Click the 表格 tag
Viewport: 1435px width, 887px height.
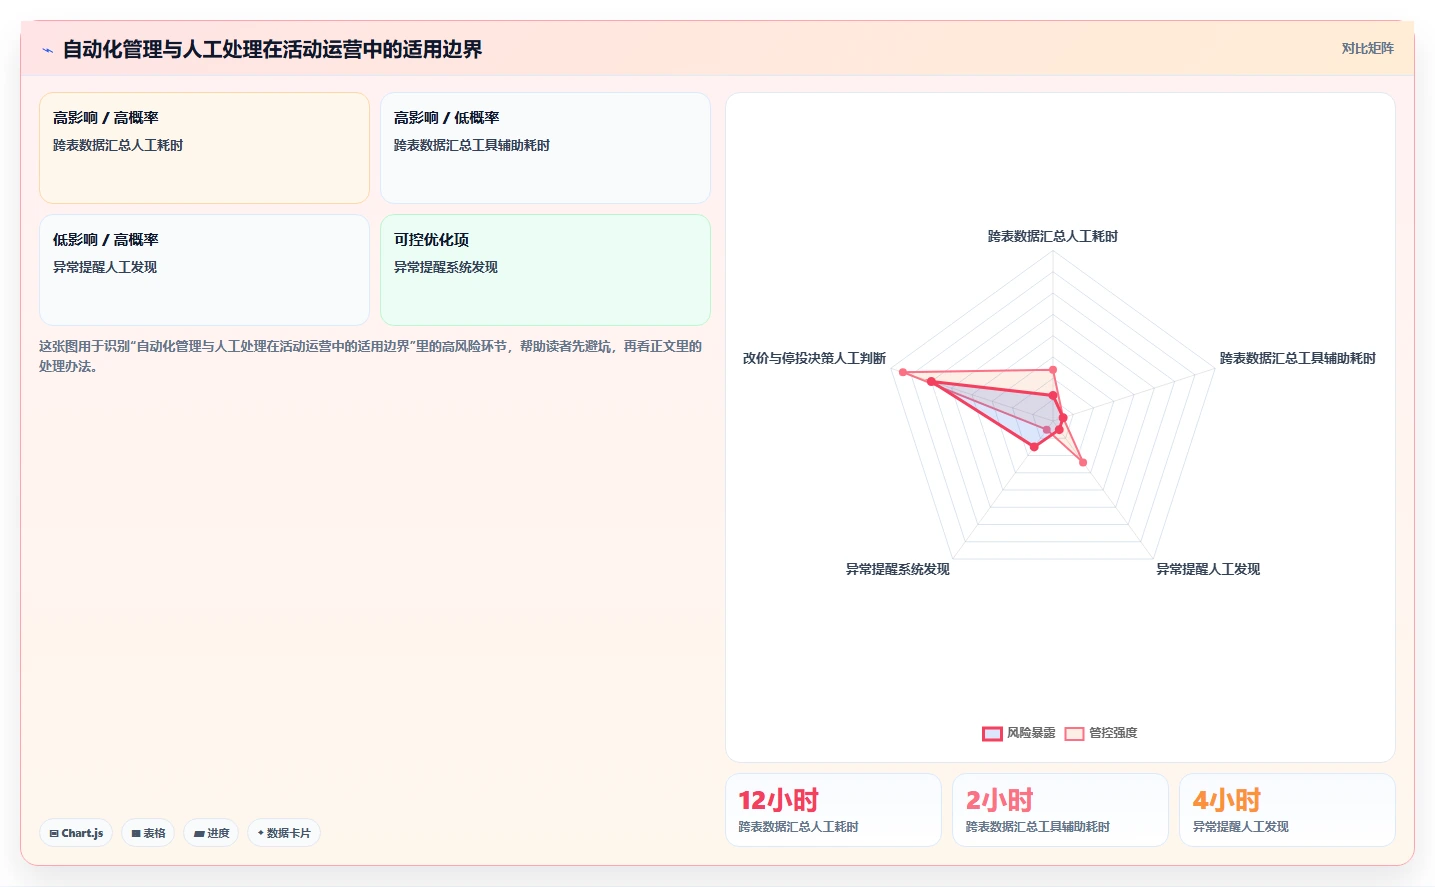point(148,833)
